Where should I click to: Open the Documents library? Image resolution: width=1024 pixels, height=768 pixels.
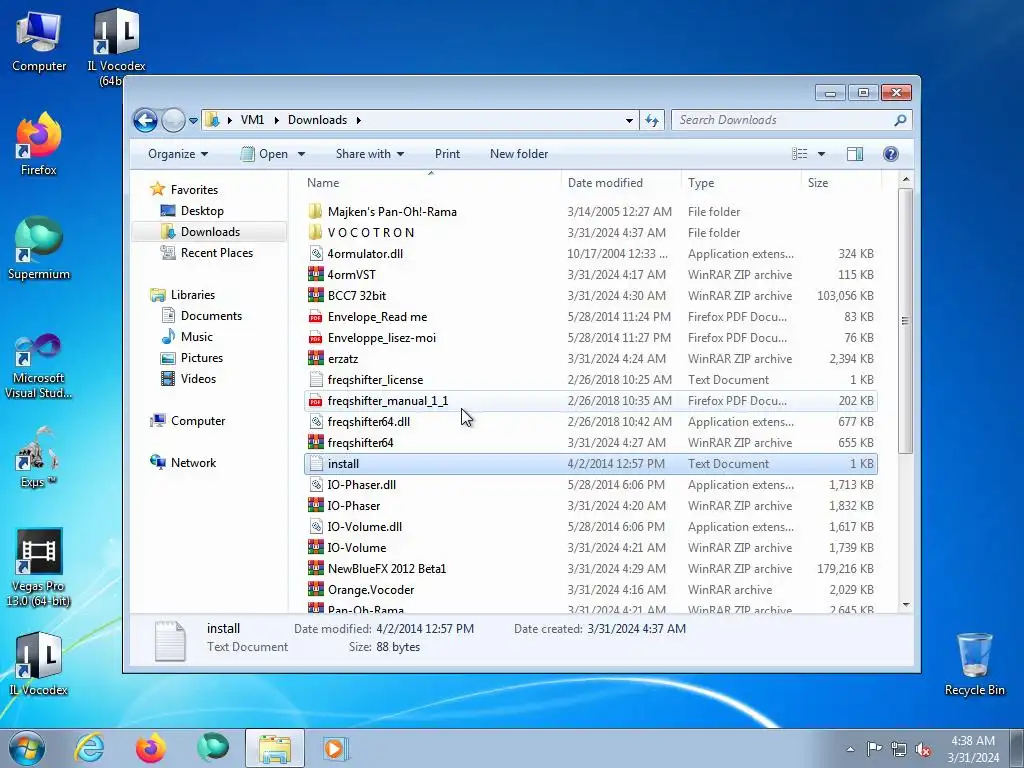pos(211,315)
